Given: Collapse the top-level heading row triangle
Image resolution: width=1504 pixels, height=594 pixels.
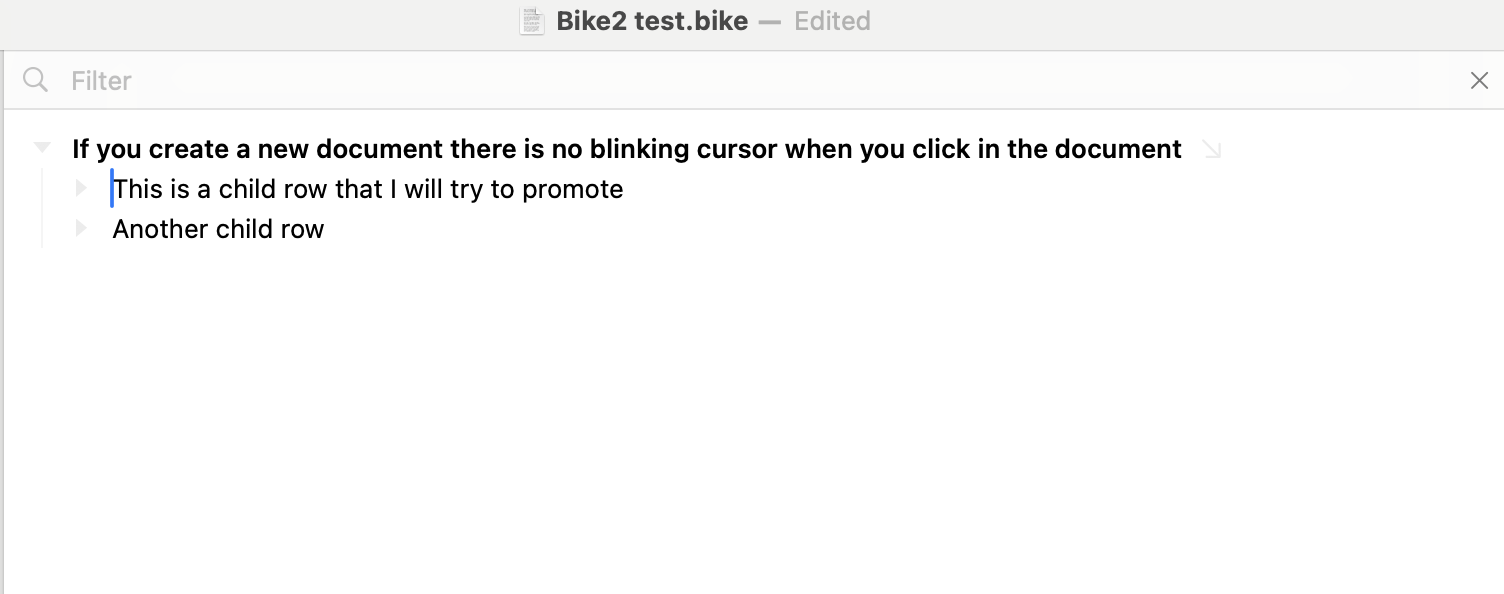Looking at the screenshot, I should click(42, 148).
